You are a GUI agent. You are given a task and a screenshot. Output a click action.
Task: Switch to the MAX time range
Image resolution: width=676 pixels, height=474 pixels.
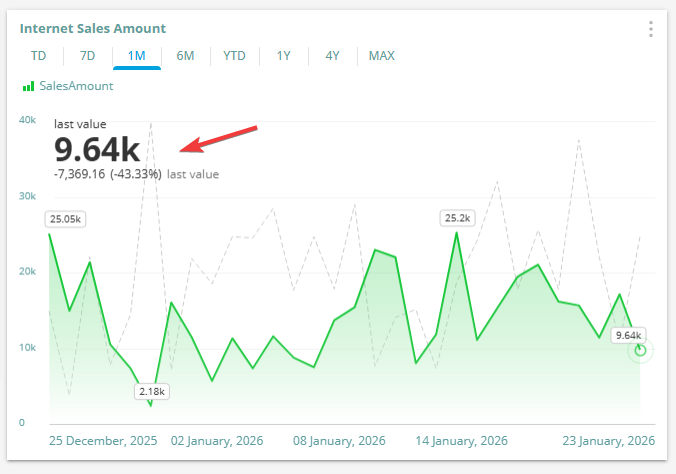381,56
